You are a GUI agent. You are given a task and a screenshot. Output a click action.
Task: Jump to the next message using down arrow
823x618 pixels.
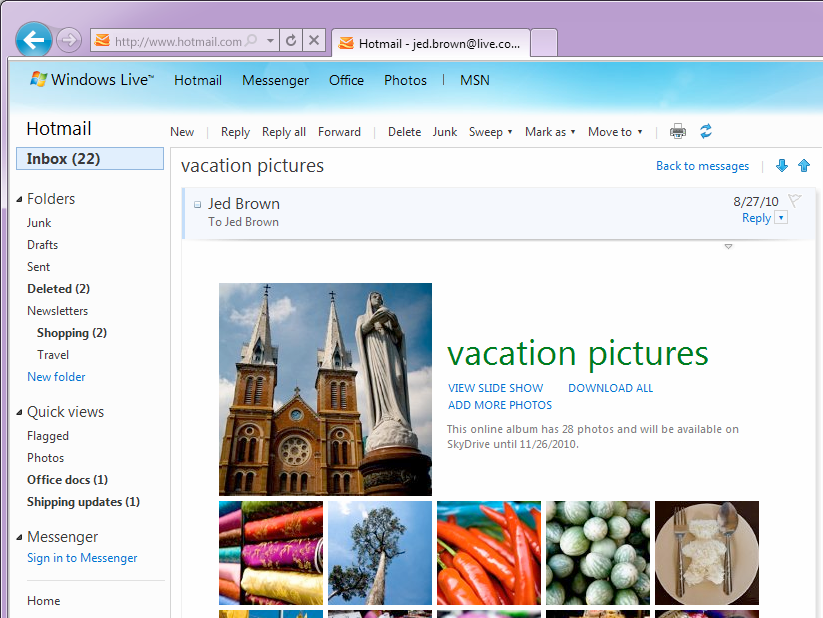click(x=781, y=165)
